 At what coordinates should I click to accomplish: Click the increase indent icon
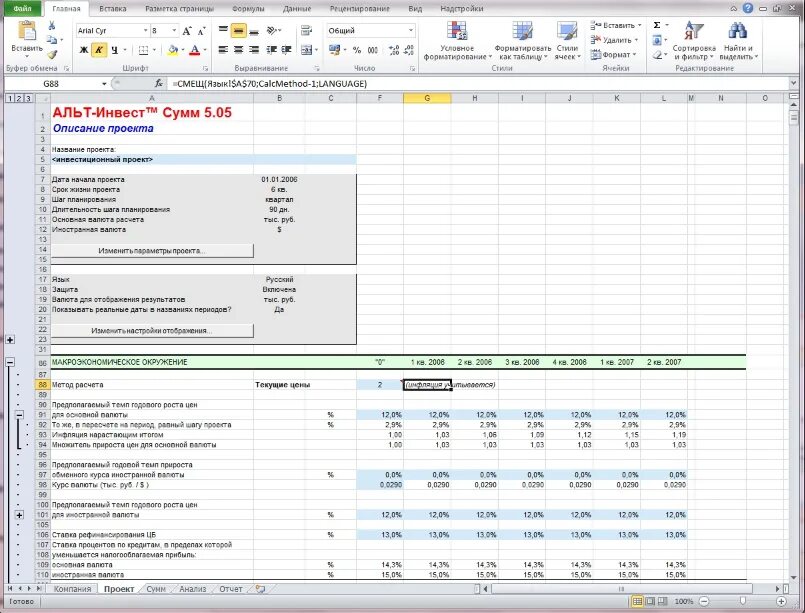click(286, 50)
